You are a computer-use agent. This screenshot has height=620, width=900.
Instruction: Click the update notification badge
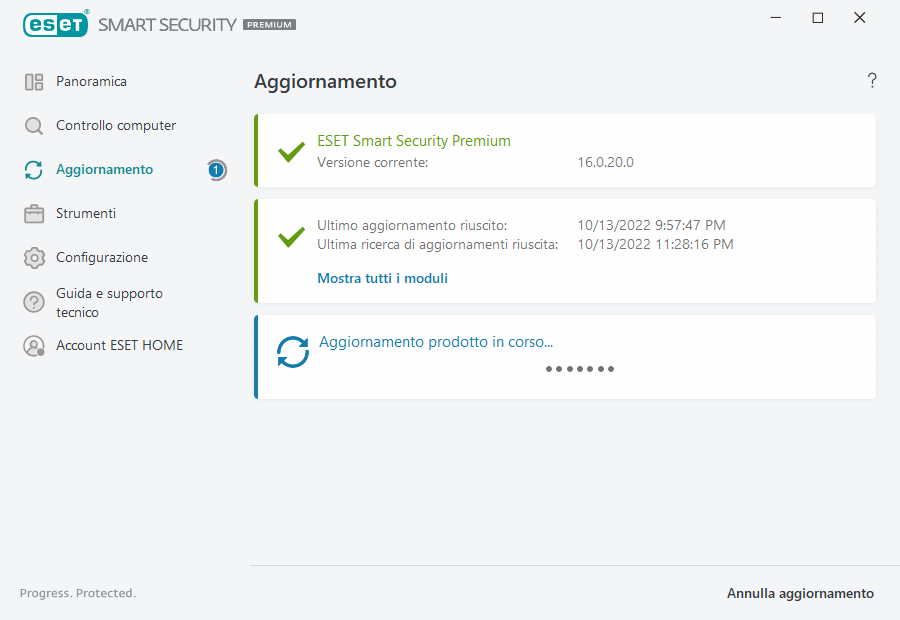click(x=216, y=170)
